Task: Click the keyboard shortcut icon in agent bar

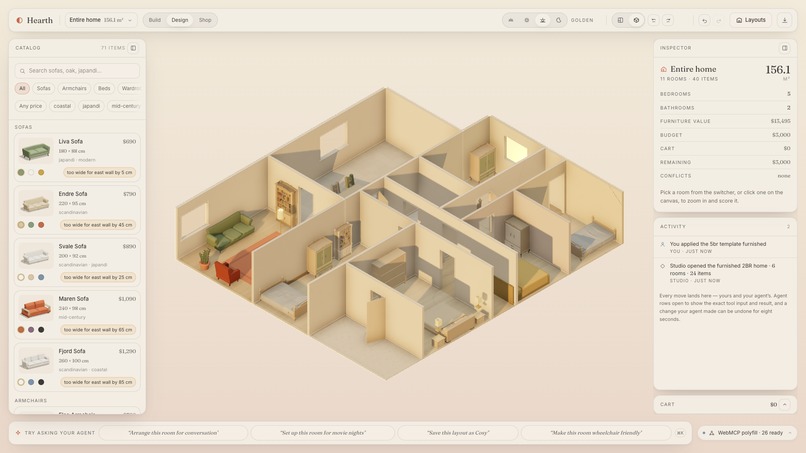Action: click(680, 433)
